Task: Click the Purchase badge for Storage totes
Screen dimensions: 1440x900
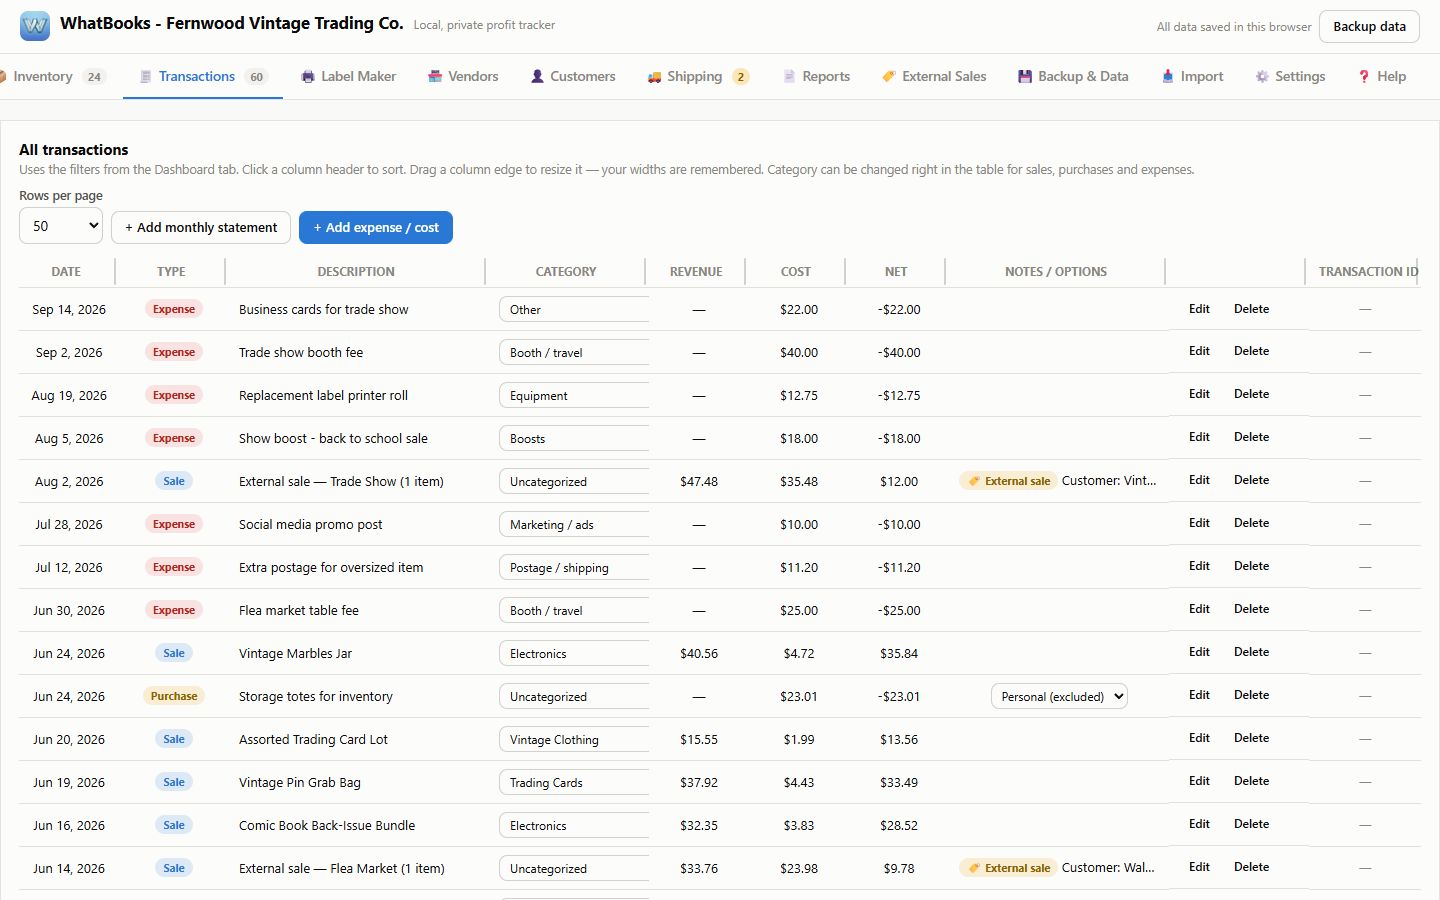Action: click(174, 696)
